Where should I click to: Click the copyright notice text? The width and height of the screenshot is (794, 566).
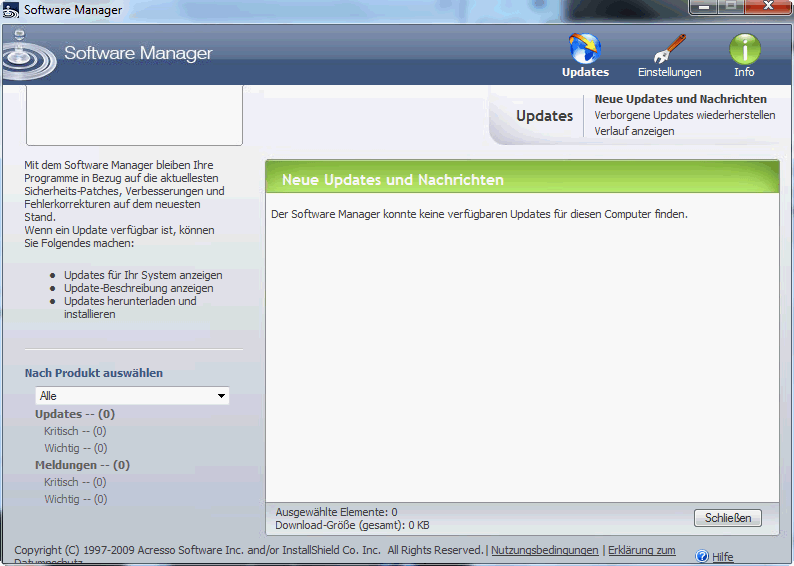pos(249,550)
